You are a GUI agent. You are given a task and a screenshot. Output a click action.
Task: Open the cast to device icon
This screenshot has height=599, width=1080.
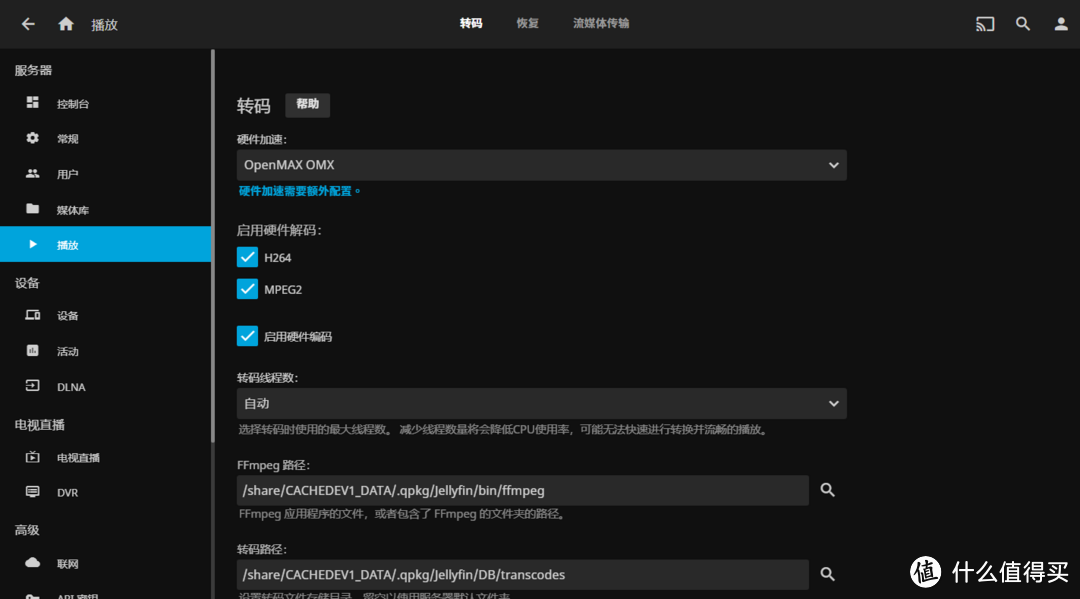coord(985,24)
